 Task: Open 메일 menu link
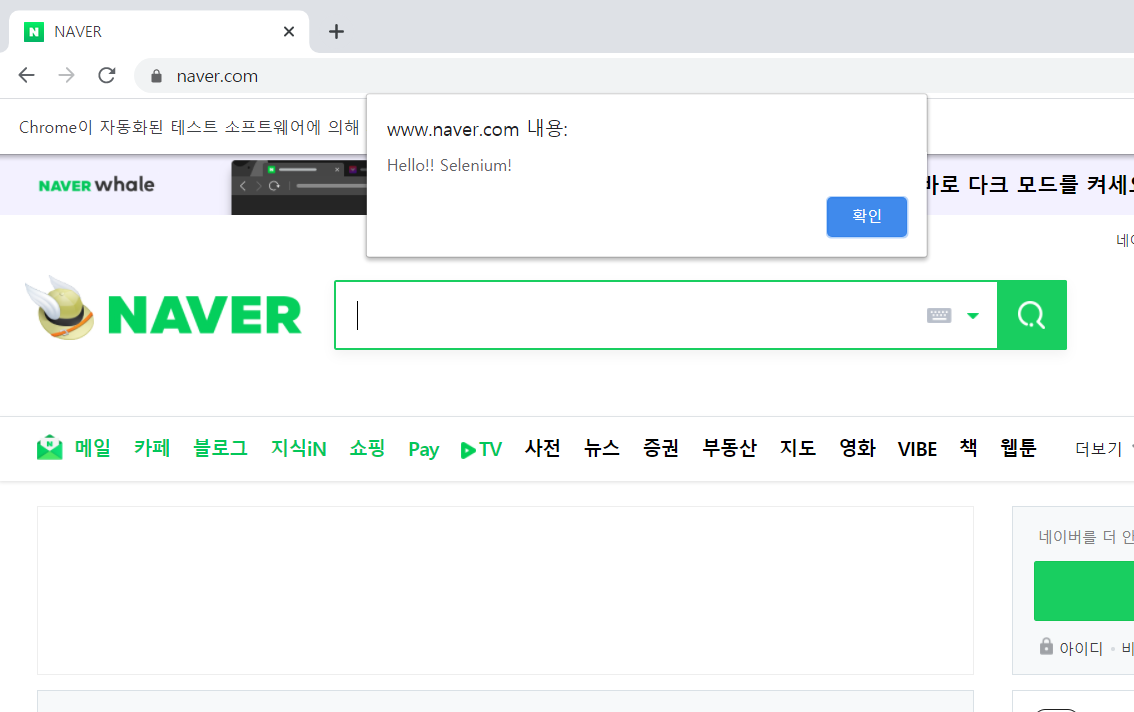point(93,448)
